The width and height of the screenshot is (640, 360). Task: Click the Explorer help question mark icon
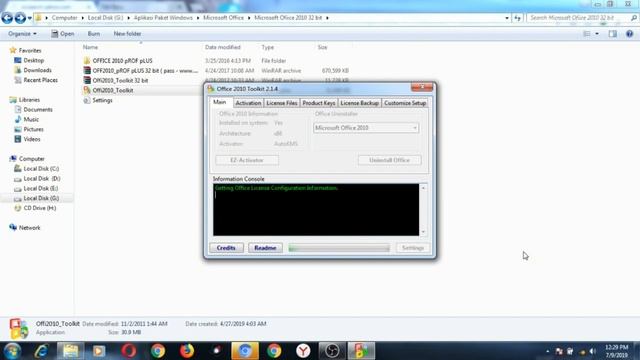629,34
